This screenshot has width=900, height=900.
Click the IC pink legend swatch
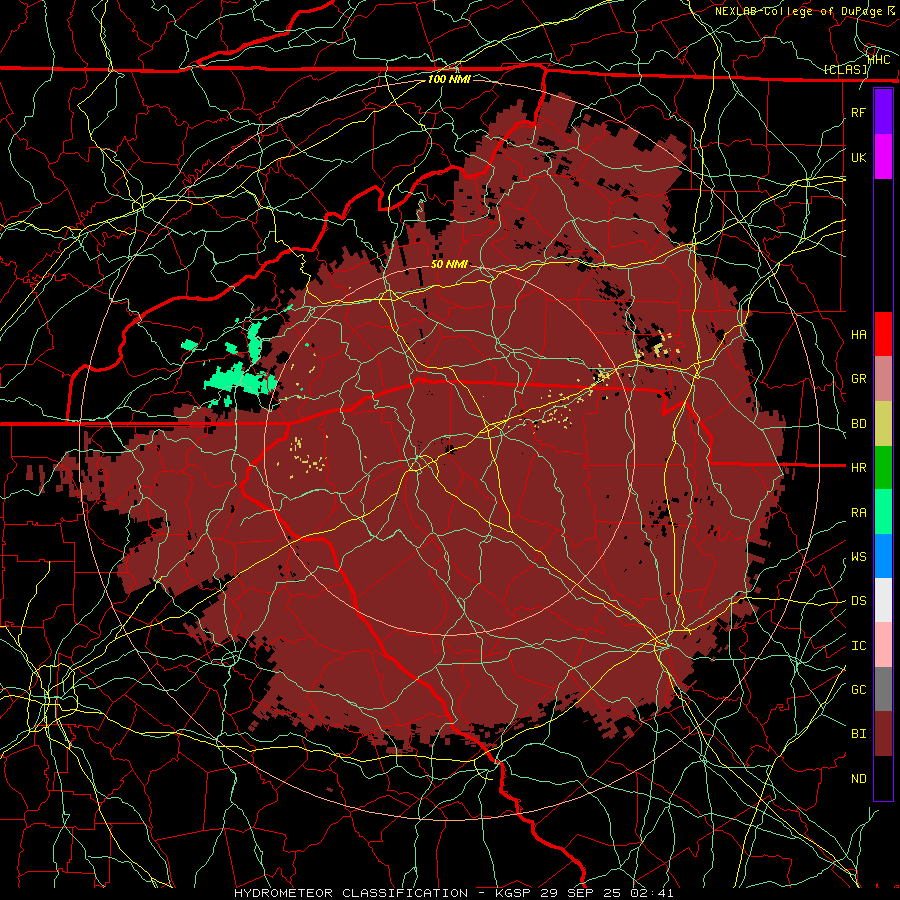tap(883, 645)
